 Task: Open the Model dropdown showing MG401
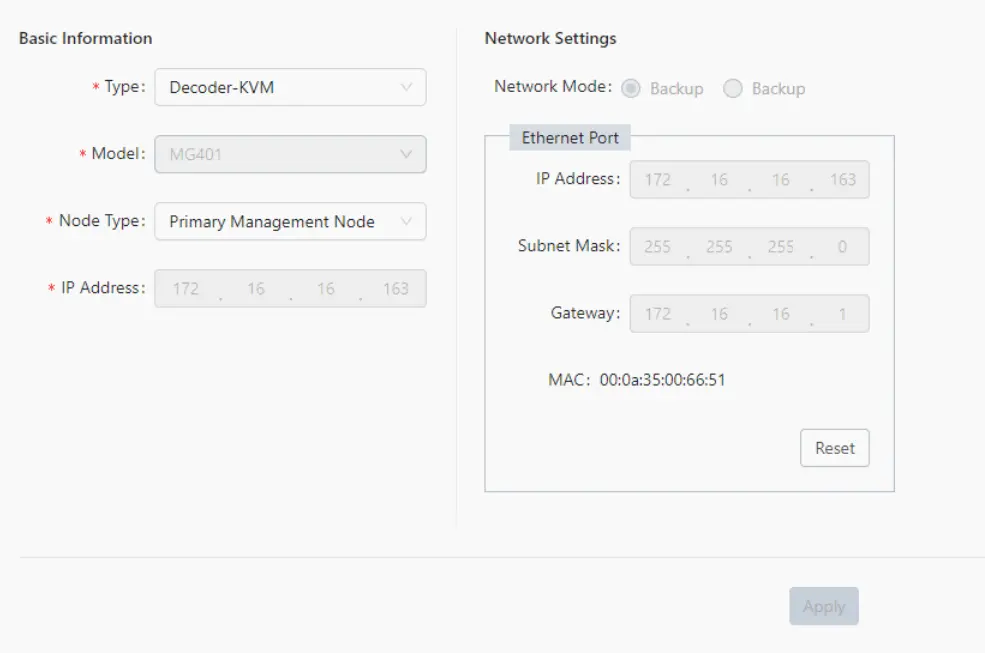click(290, 154)
